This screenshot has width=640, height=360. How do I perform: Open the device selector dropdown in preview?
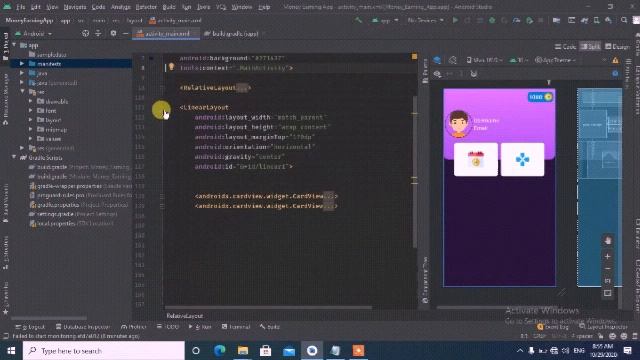pyautogui.click(x=484, y=60)
